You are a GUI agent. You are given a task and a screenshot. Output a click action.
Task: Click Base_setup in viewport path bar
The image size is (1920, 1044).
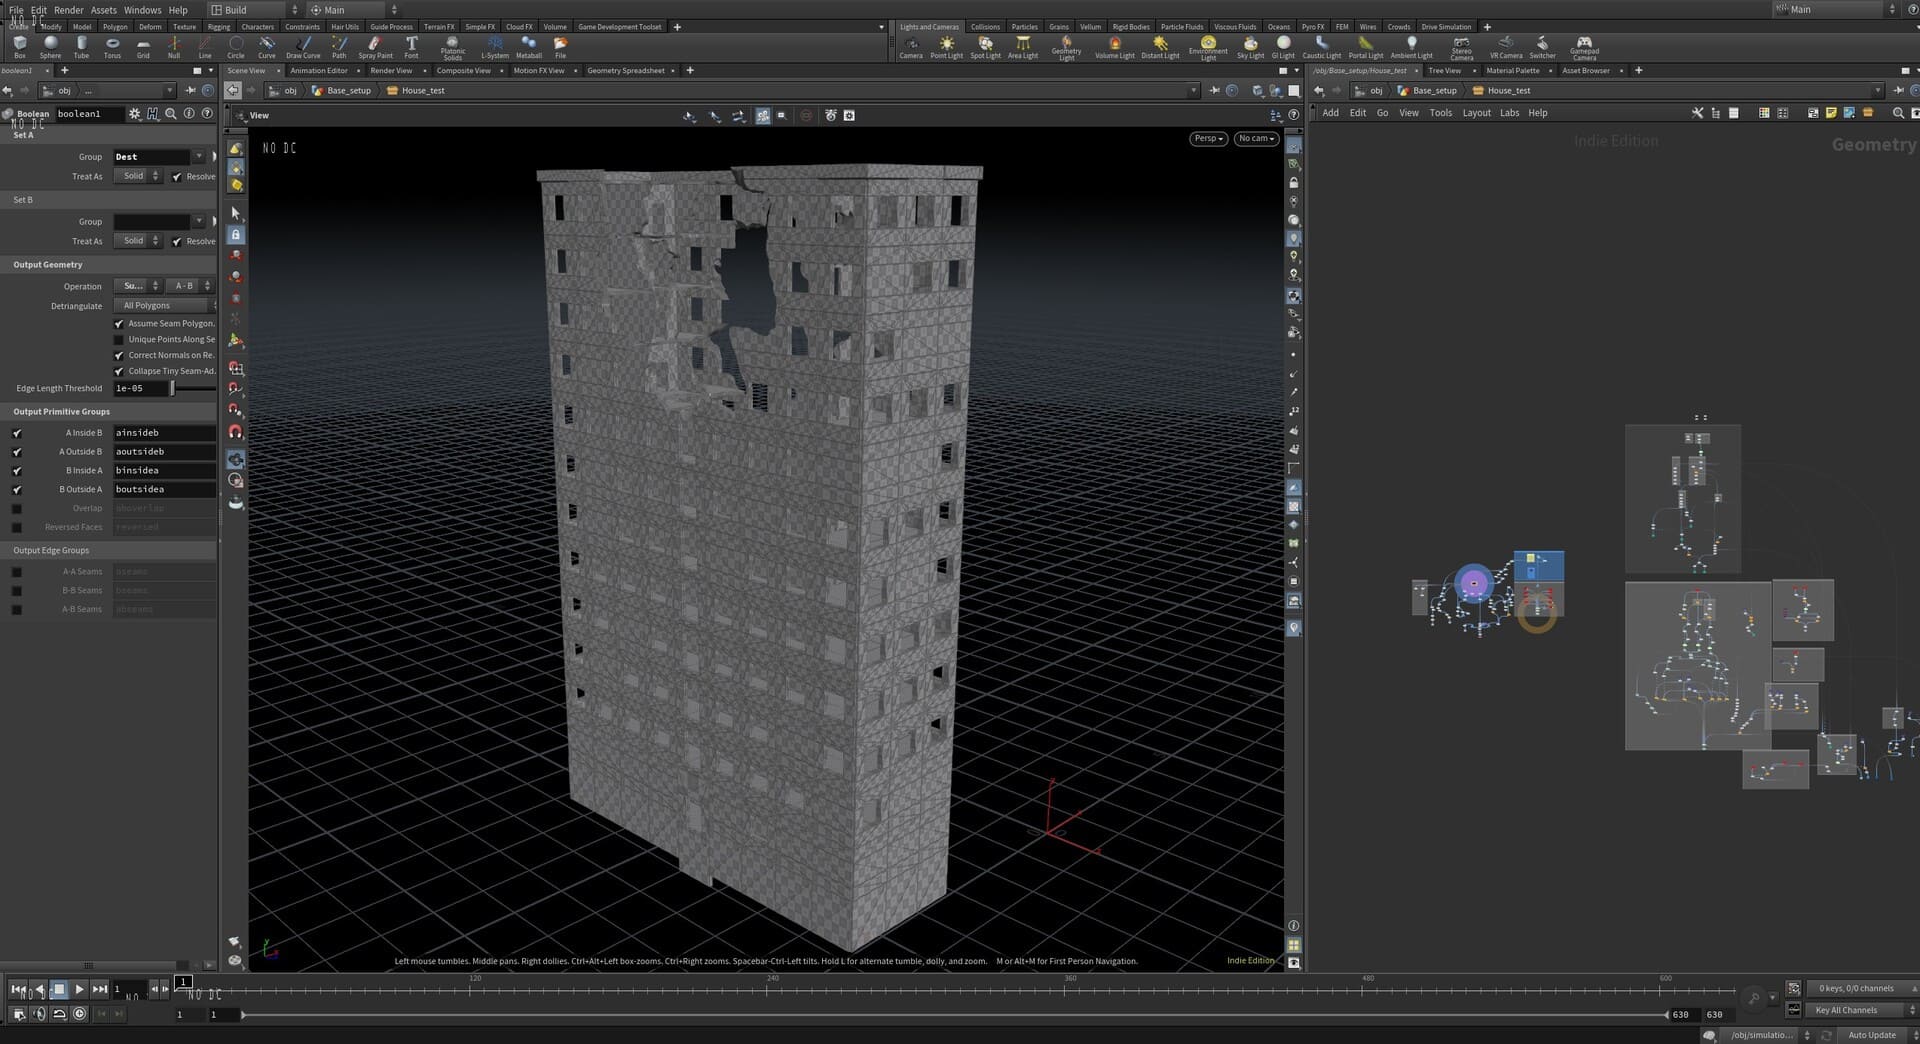coord(348,91)
